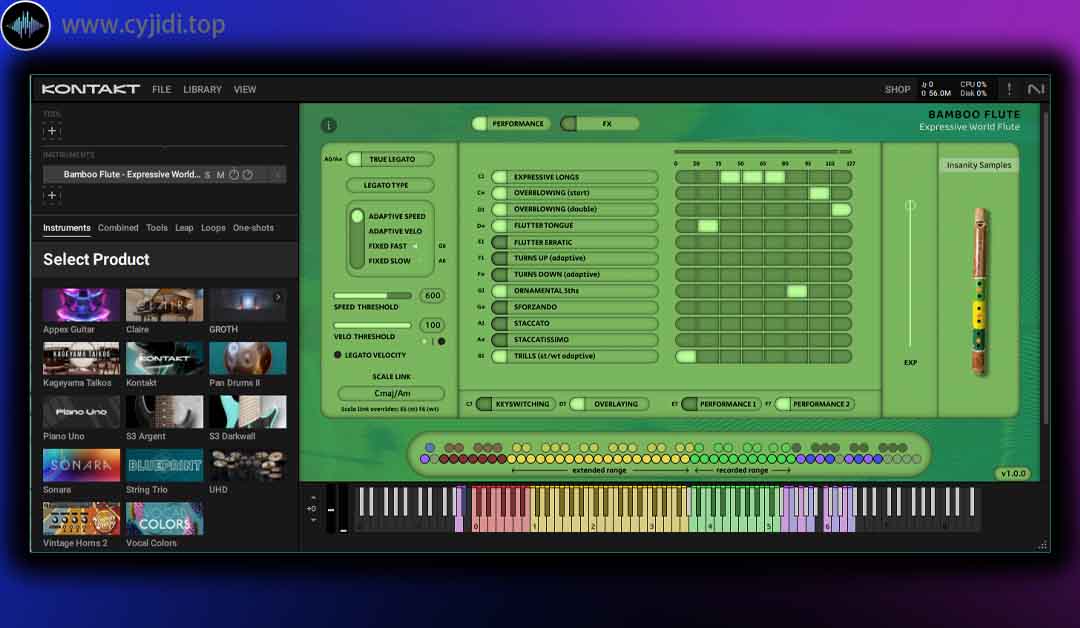Open the S3 Argent product

click(x=165, y=412)
